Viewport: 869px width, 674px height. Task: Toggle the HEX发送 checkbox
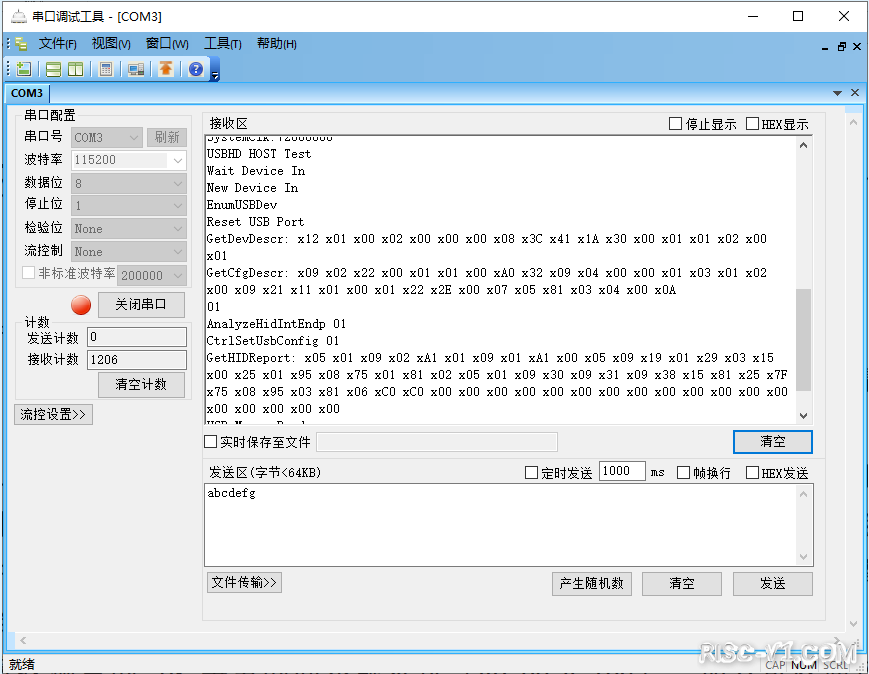pos(752,473)
